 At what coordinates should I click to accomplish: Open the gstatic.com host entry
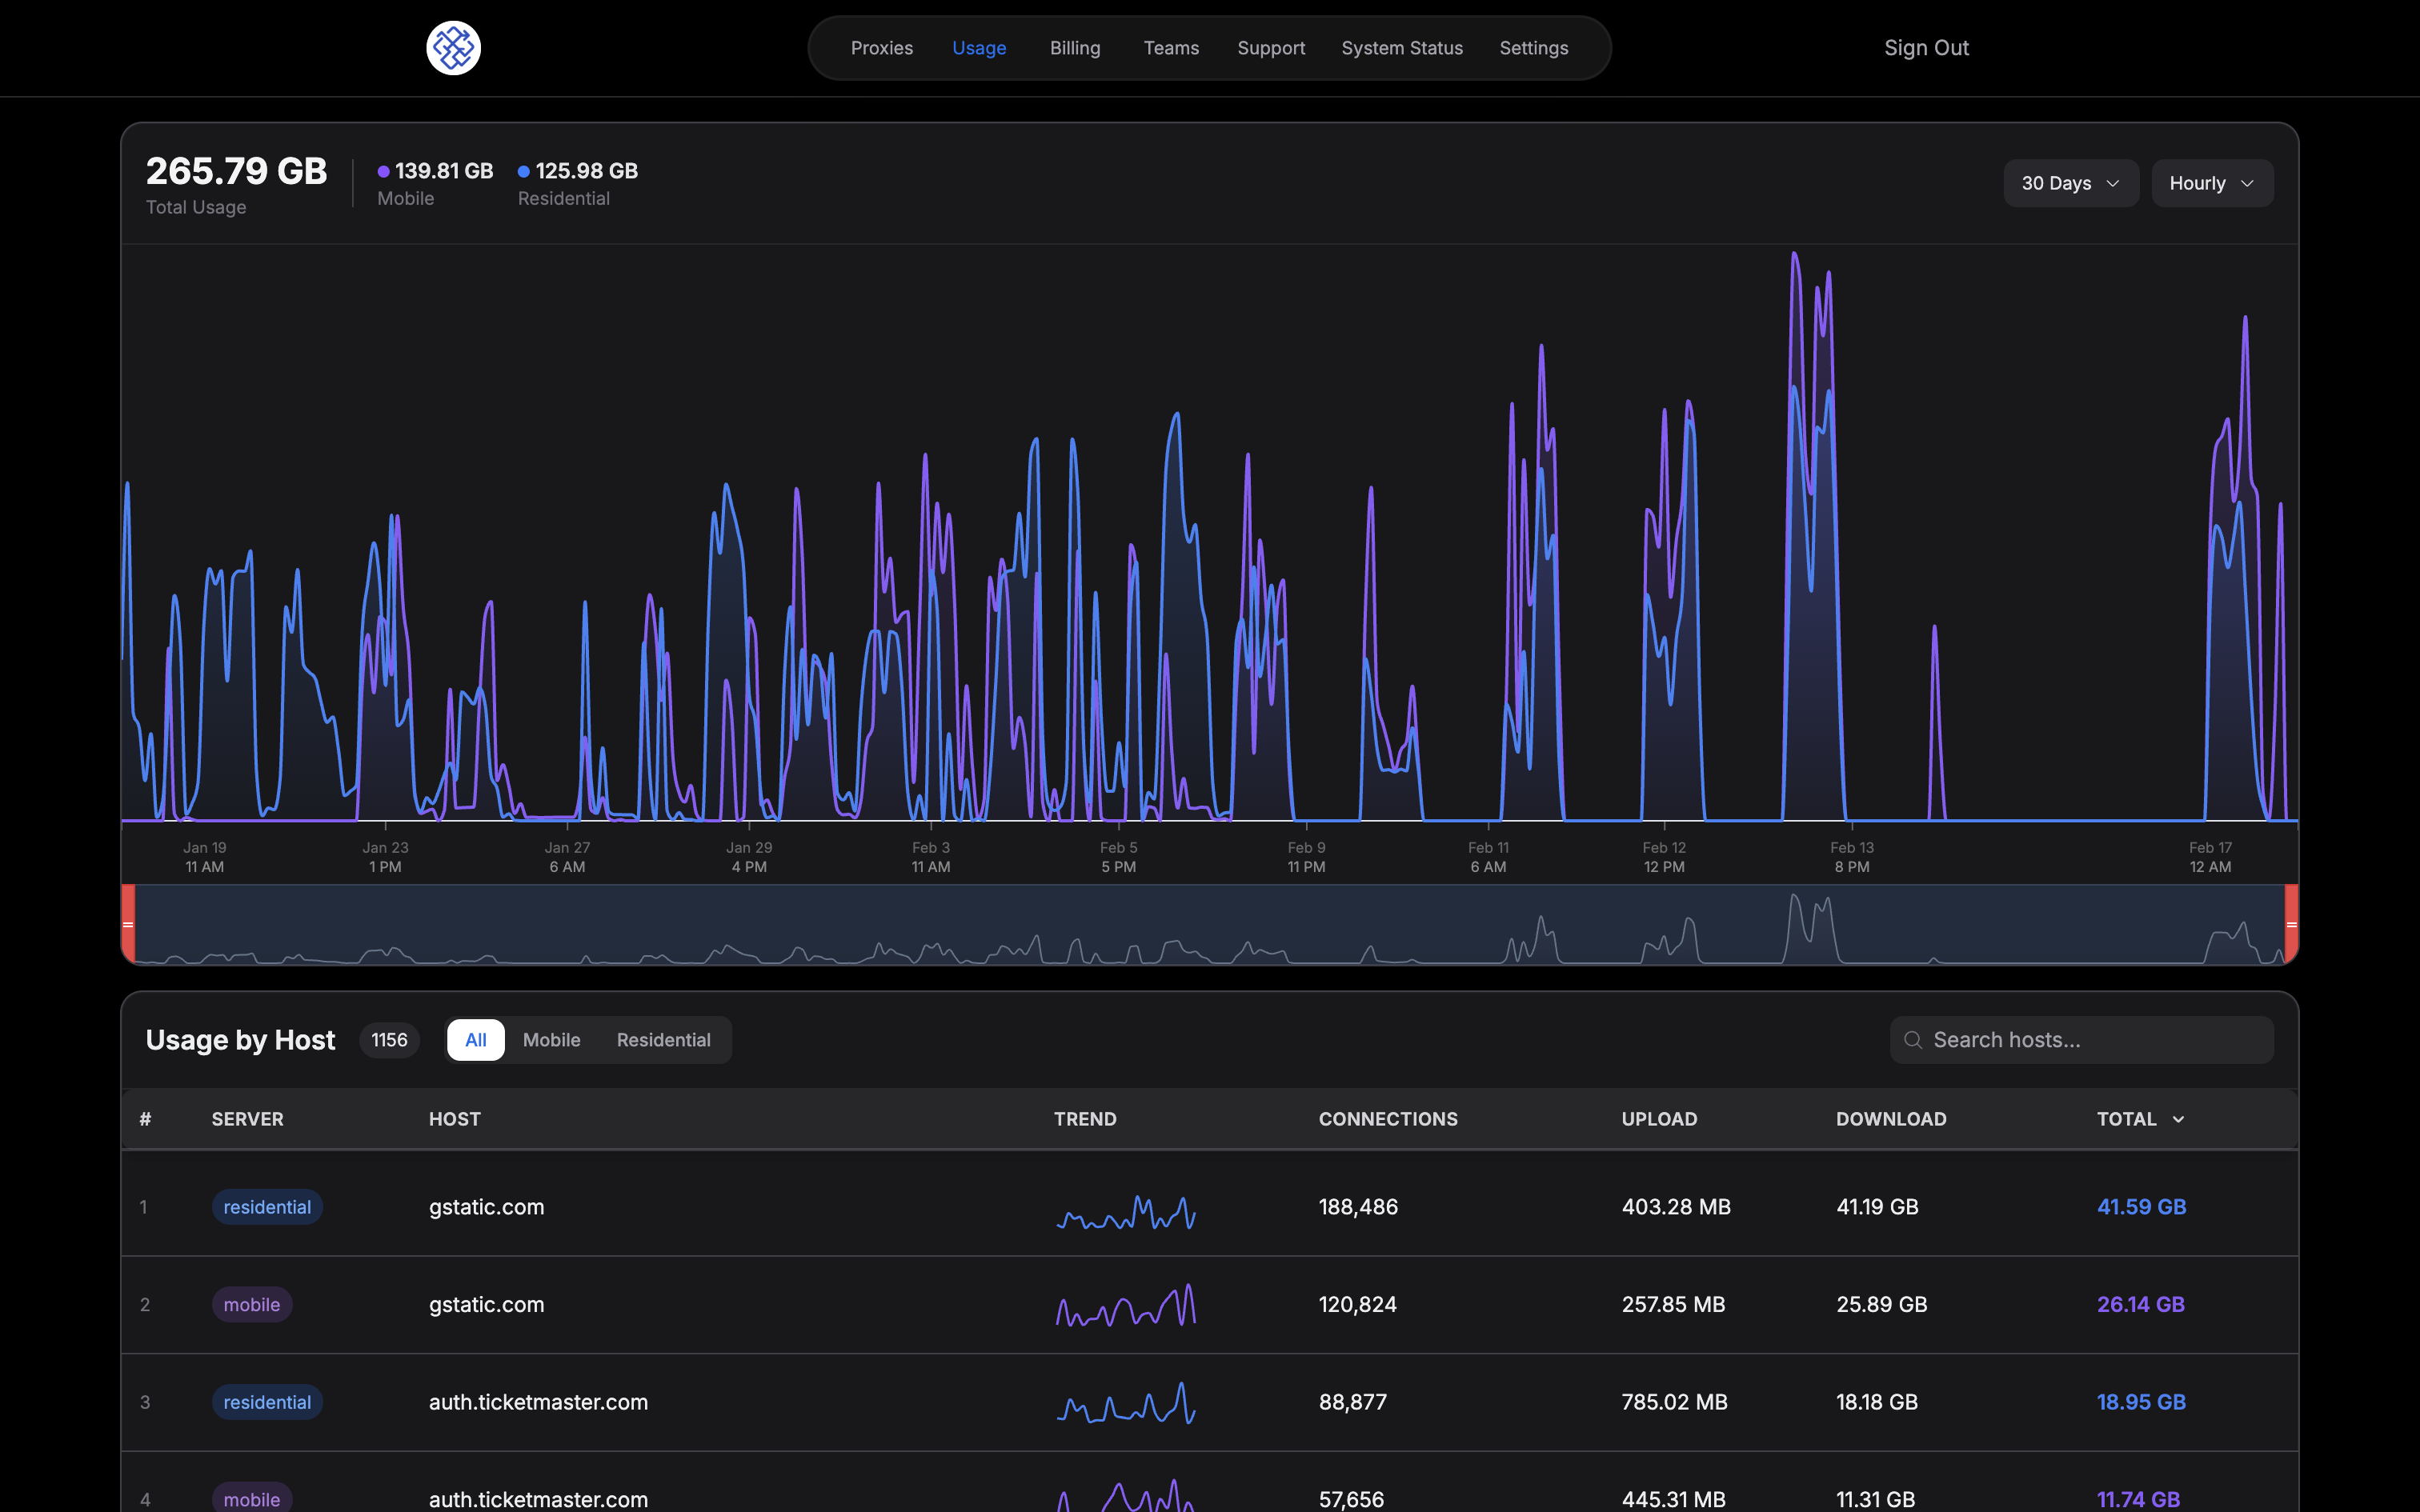[x=487, y=1206]
